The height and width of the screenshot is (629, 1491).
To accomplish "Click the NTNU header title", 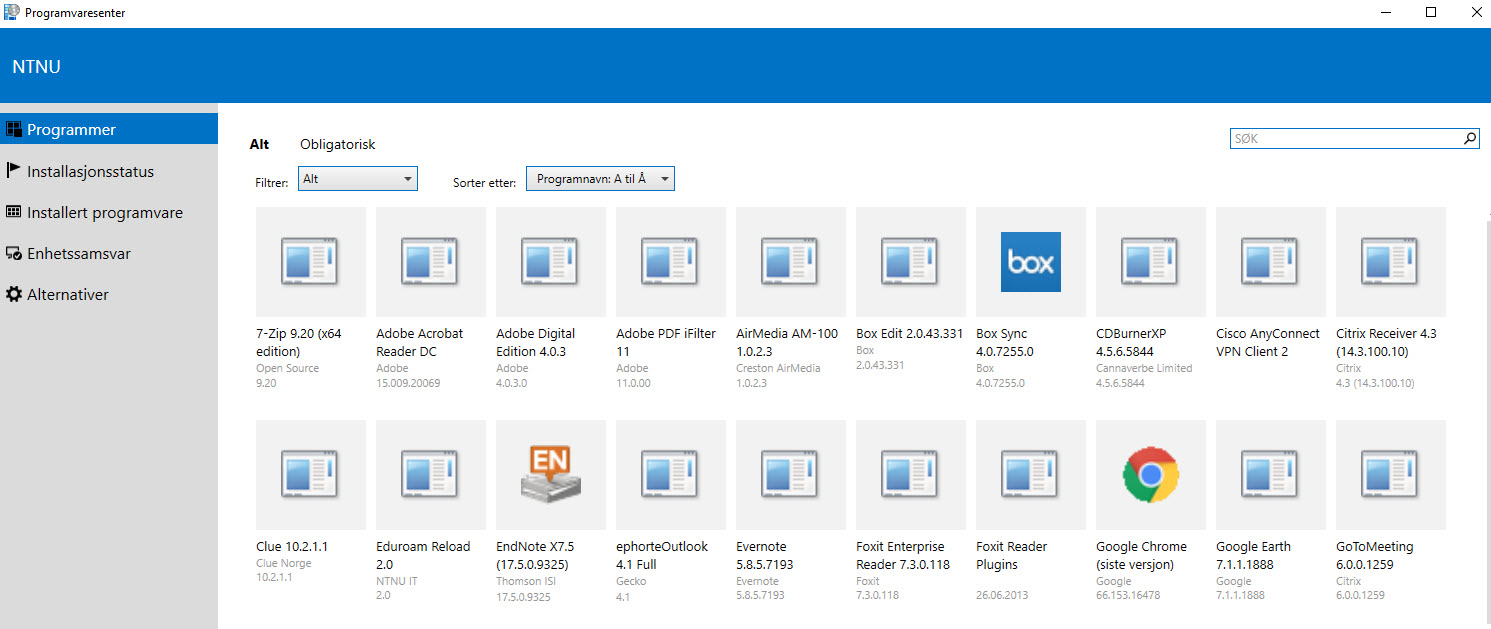I will click(37, 67).
